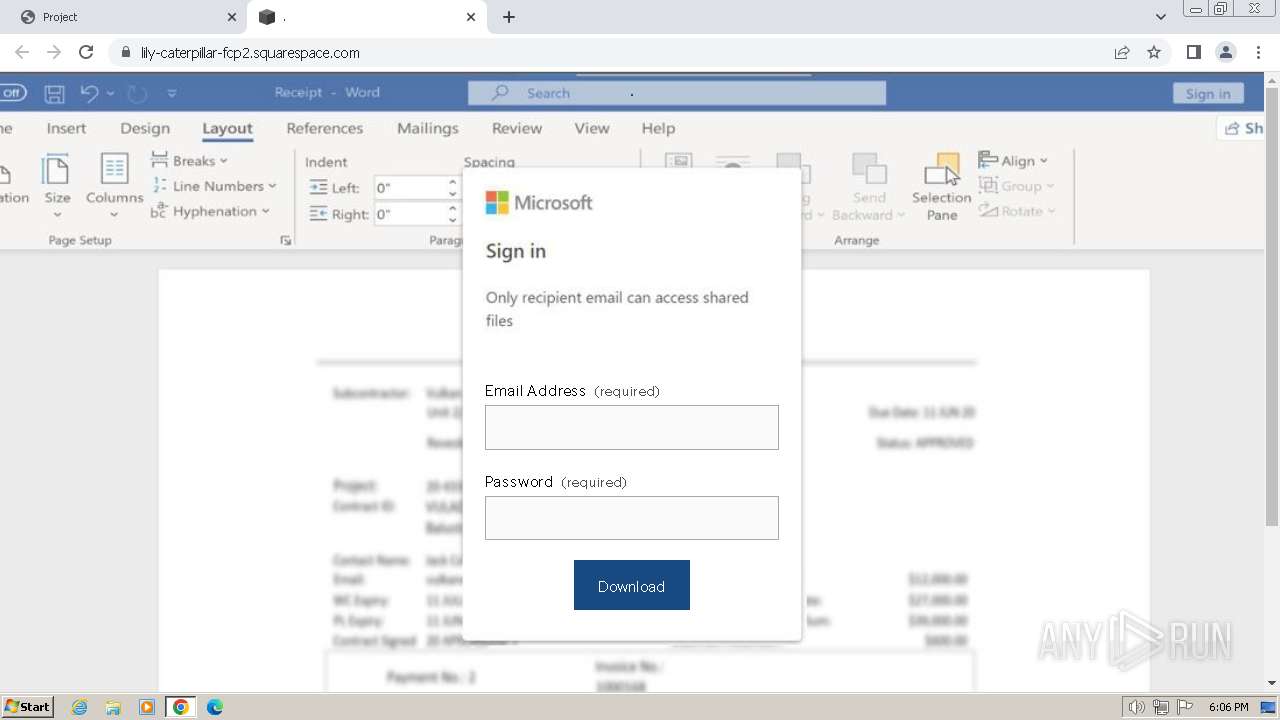Click the network icon in system tray
1280x720 pixels.
pos(1161,707)
